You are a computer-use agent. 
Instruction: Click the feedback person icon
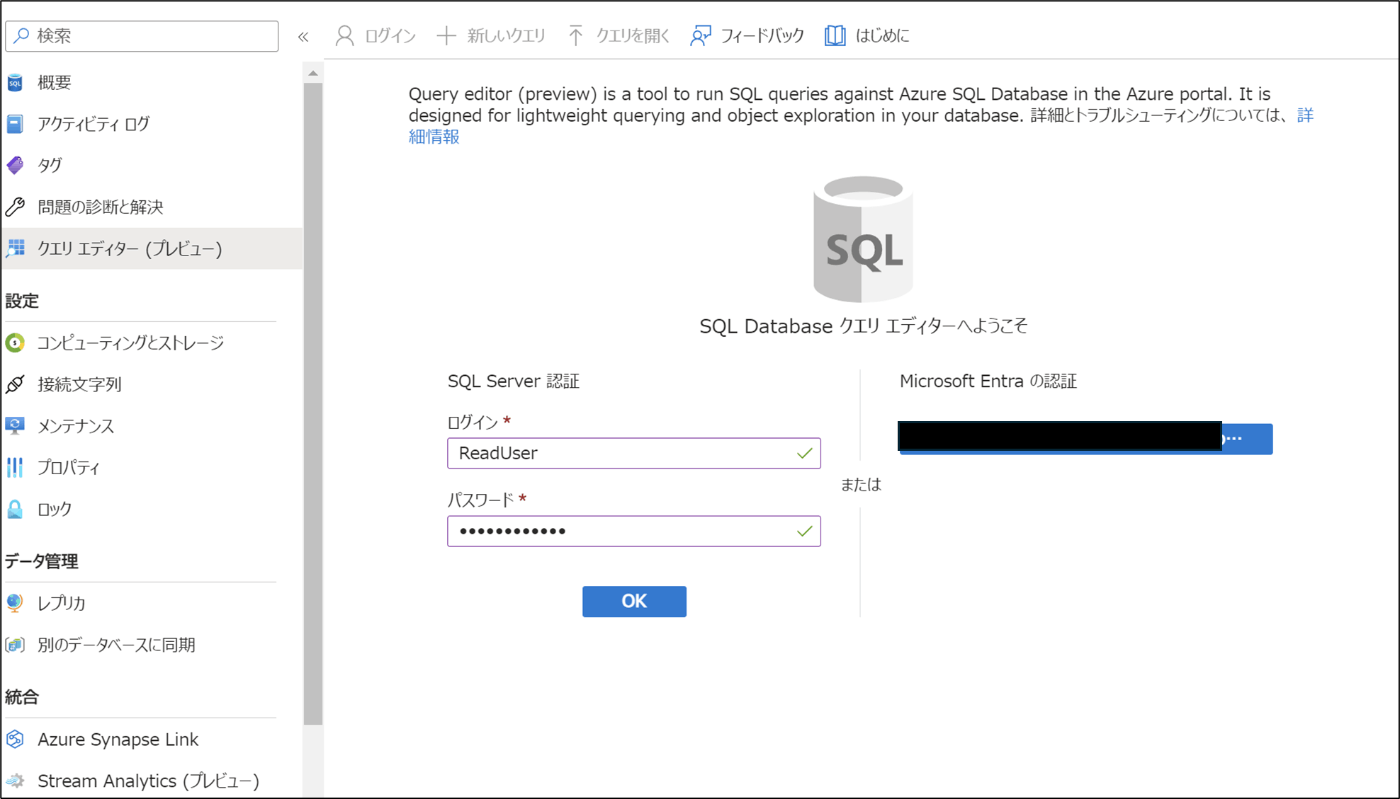(x=700, y=36)
